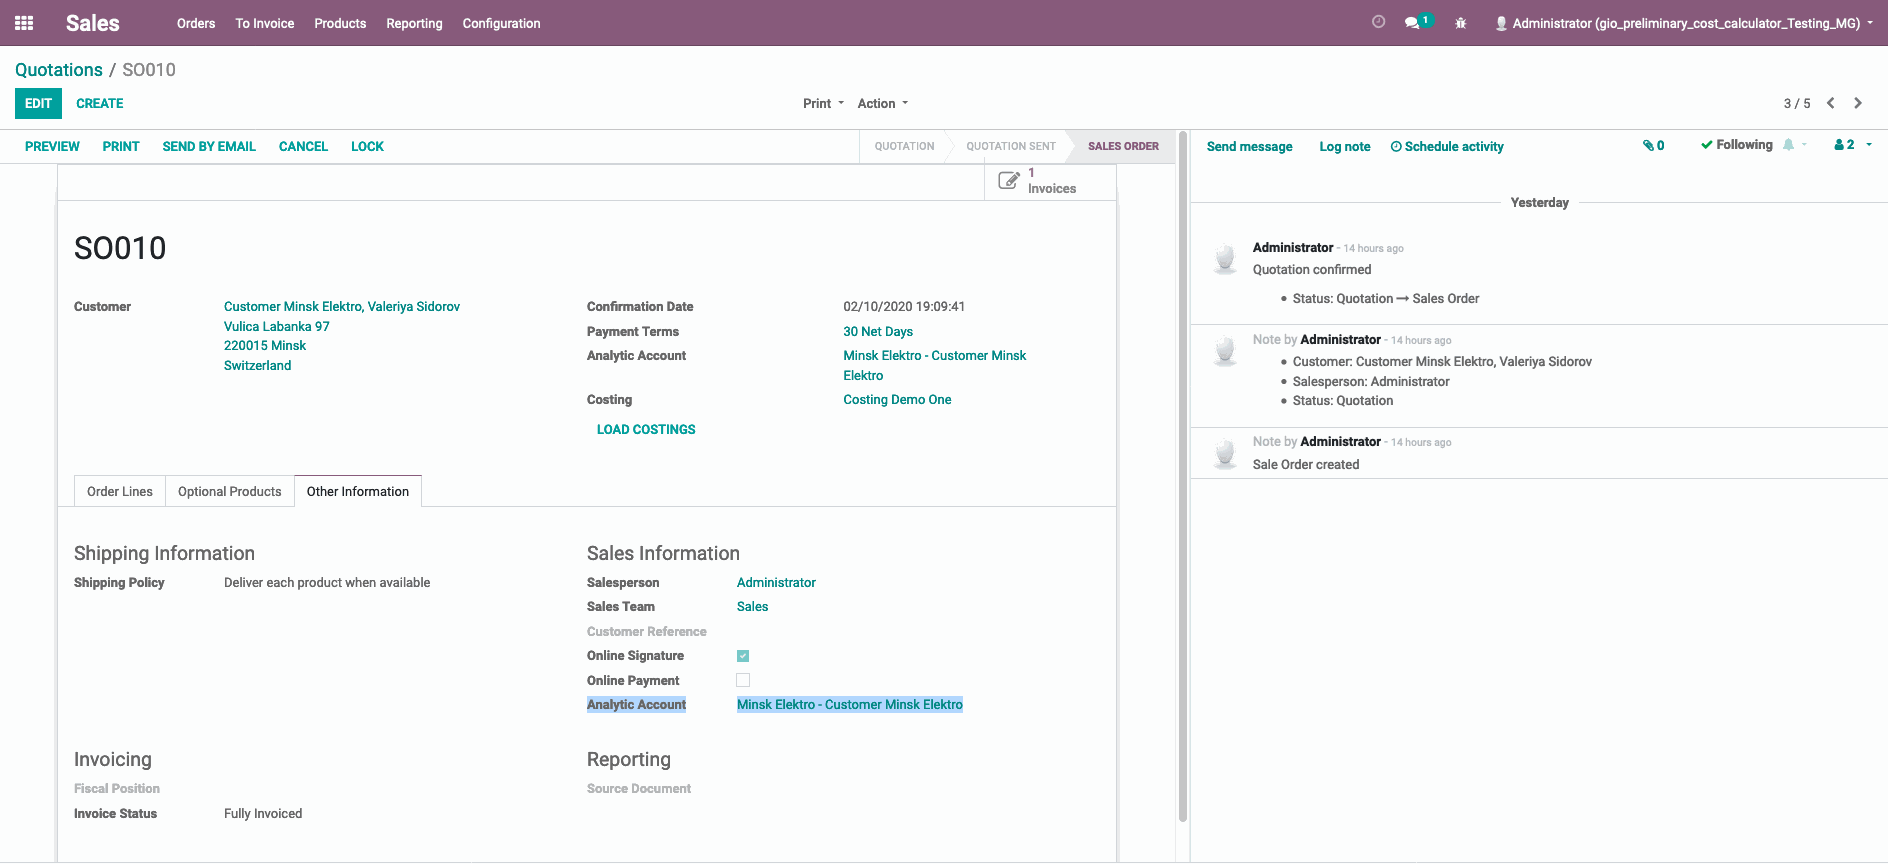Go to next record arrow
The width and height of the screenshot is (1888, 864).
(x=1858, y=103)
